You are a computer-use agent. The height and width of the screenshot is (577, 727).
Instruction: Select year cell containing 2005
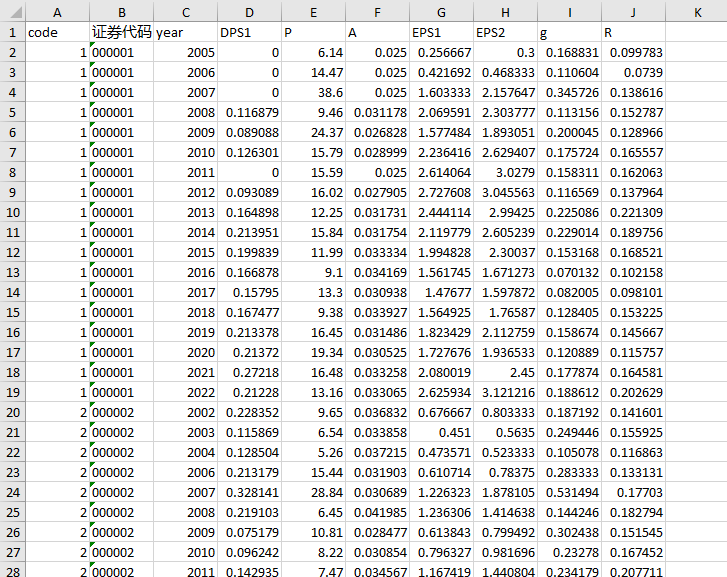point(185,52)
